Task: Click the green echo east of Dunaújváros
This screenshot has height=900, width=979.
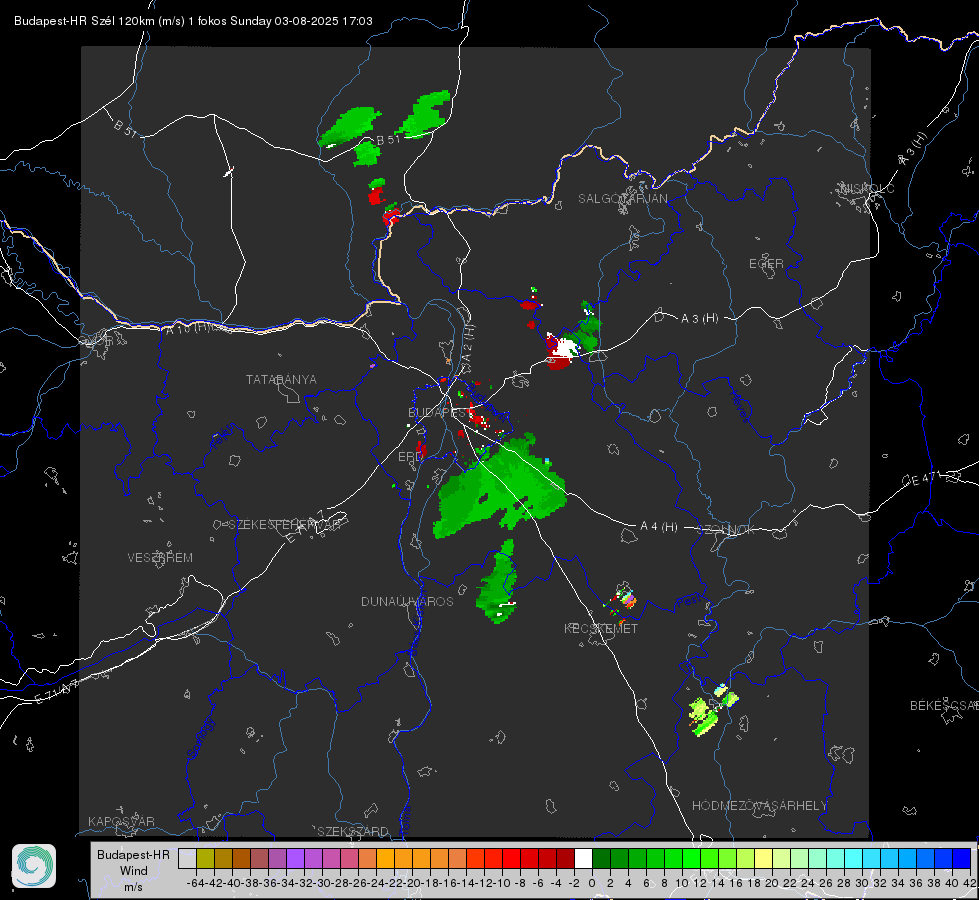Action: tap(498, 583)
